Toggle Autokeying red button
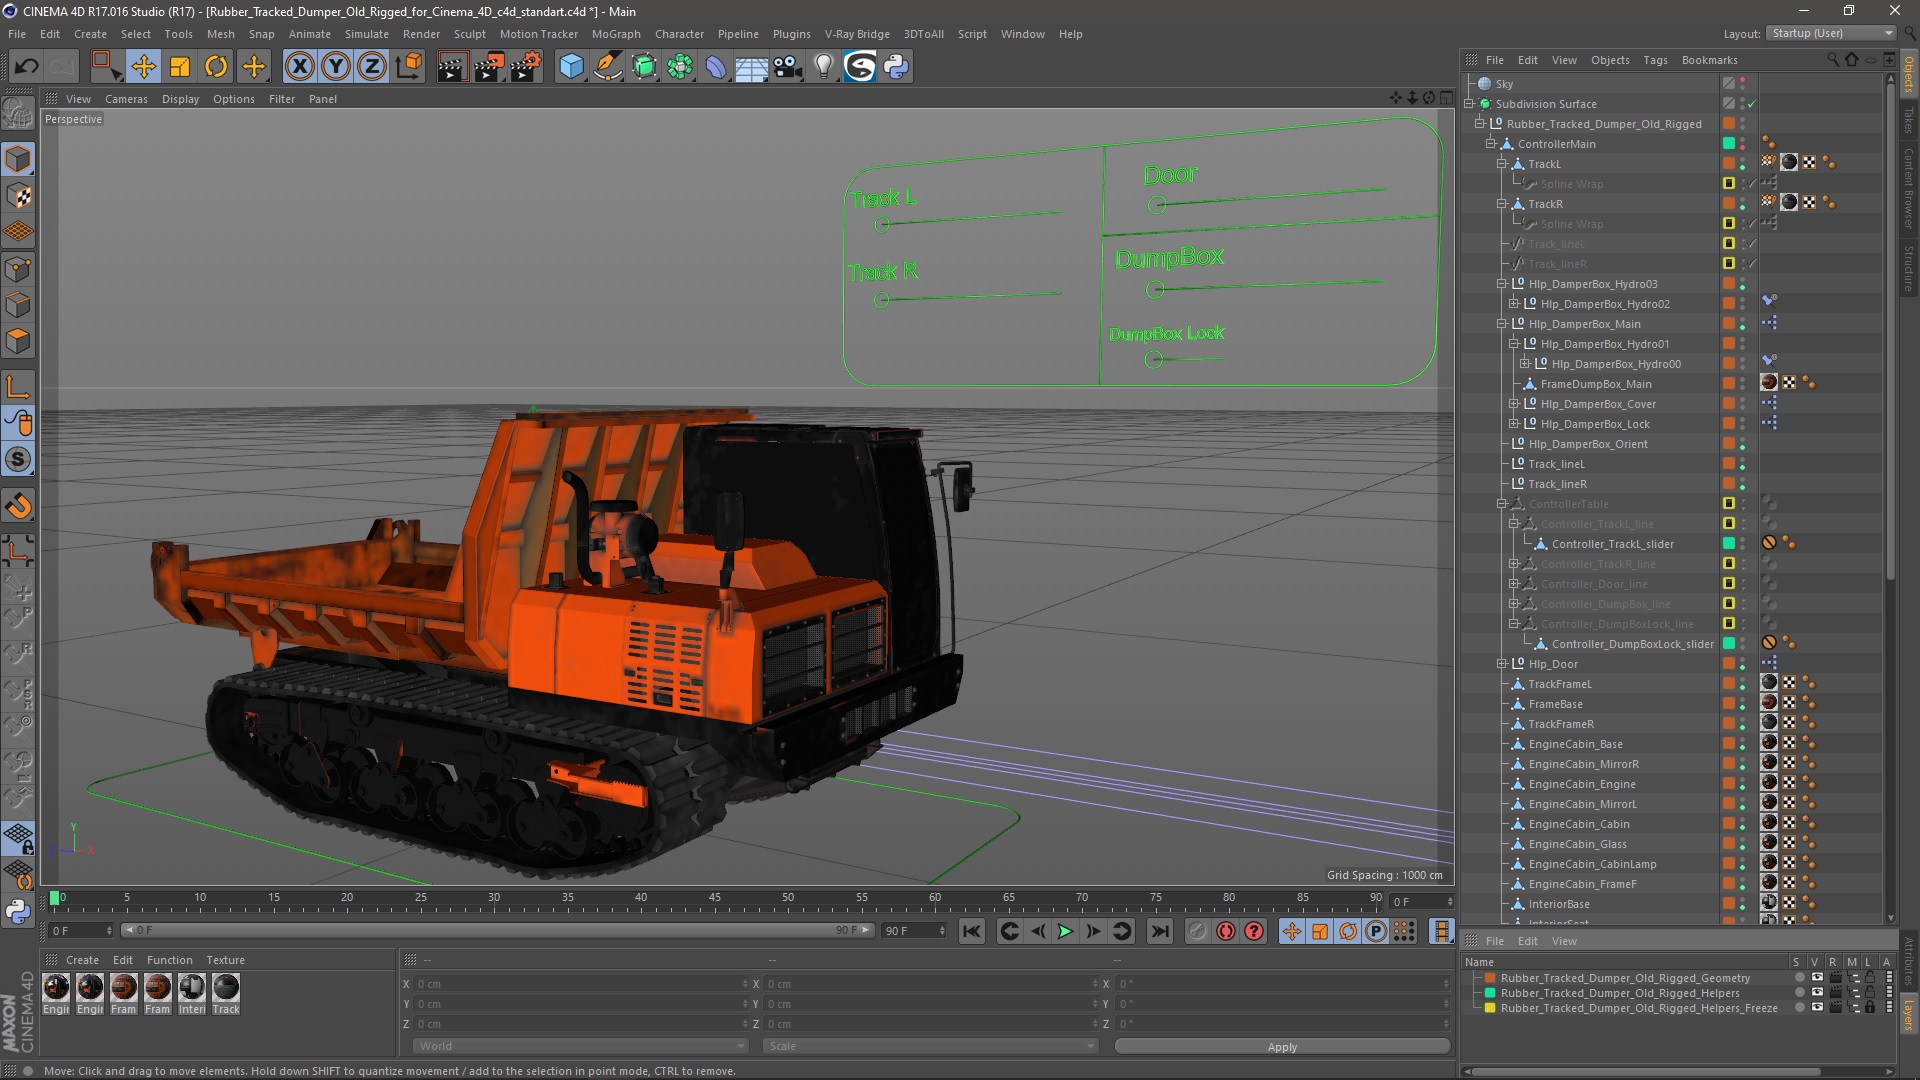1920x1080 pixels. (x=1226, y=931)
